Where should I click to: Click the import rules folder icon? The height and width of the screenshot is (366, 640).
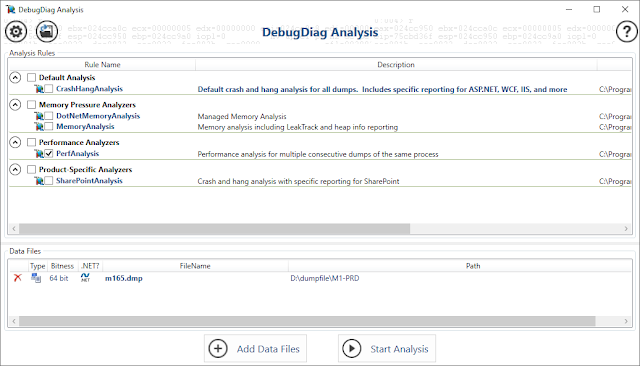click(47, 31)
